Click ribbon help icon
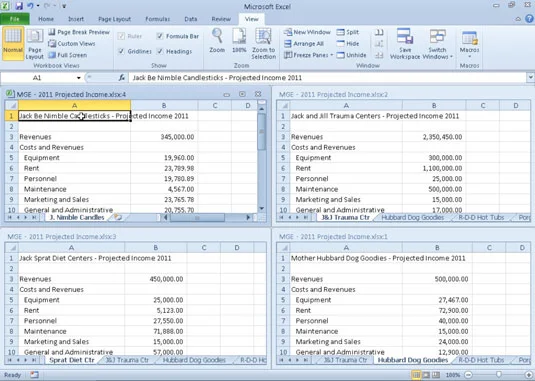The height and width of the screenshot is (381, 535). pyautogui.click(x=529, y=19)
